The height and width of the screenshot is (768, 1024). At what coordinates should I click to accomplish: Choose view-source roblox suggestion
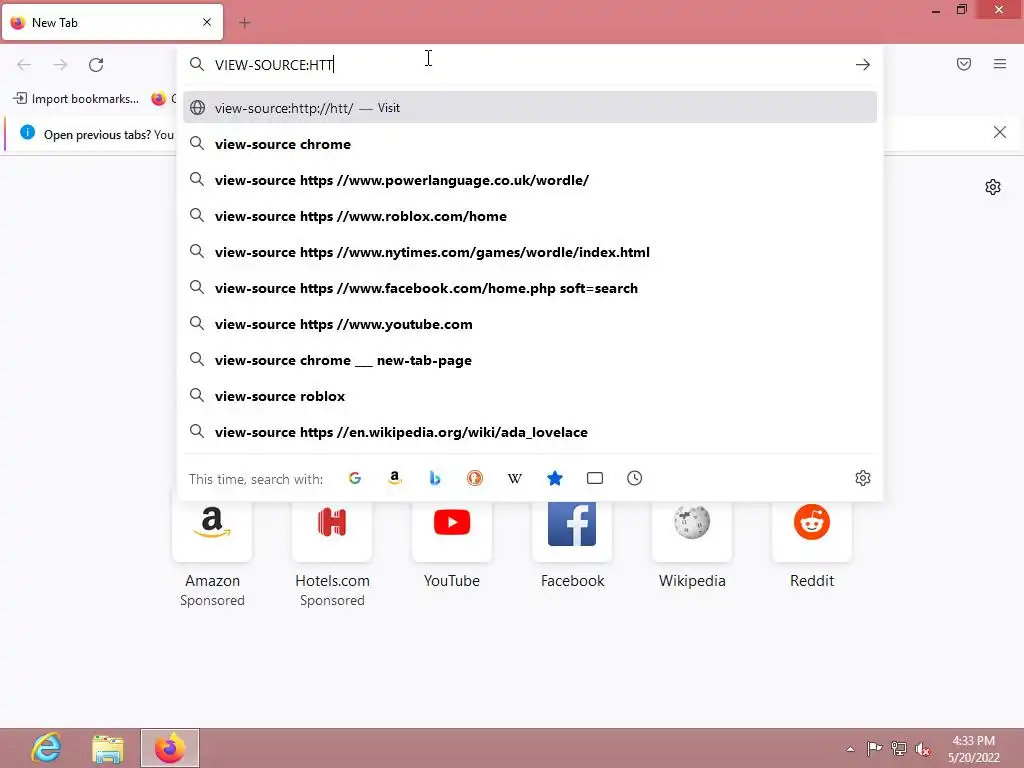point(530,396)
